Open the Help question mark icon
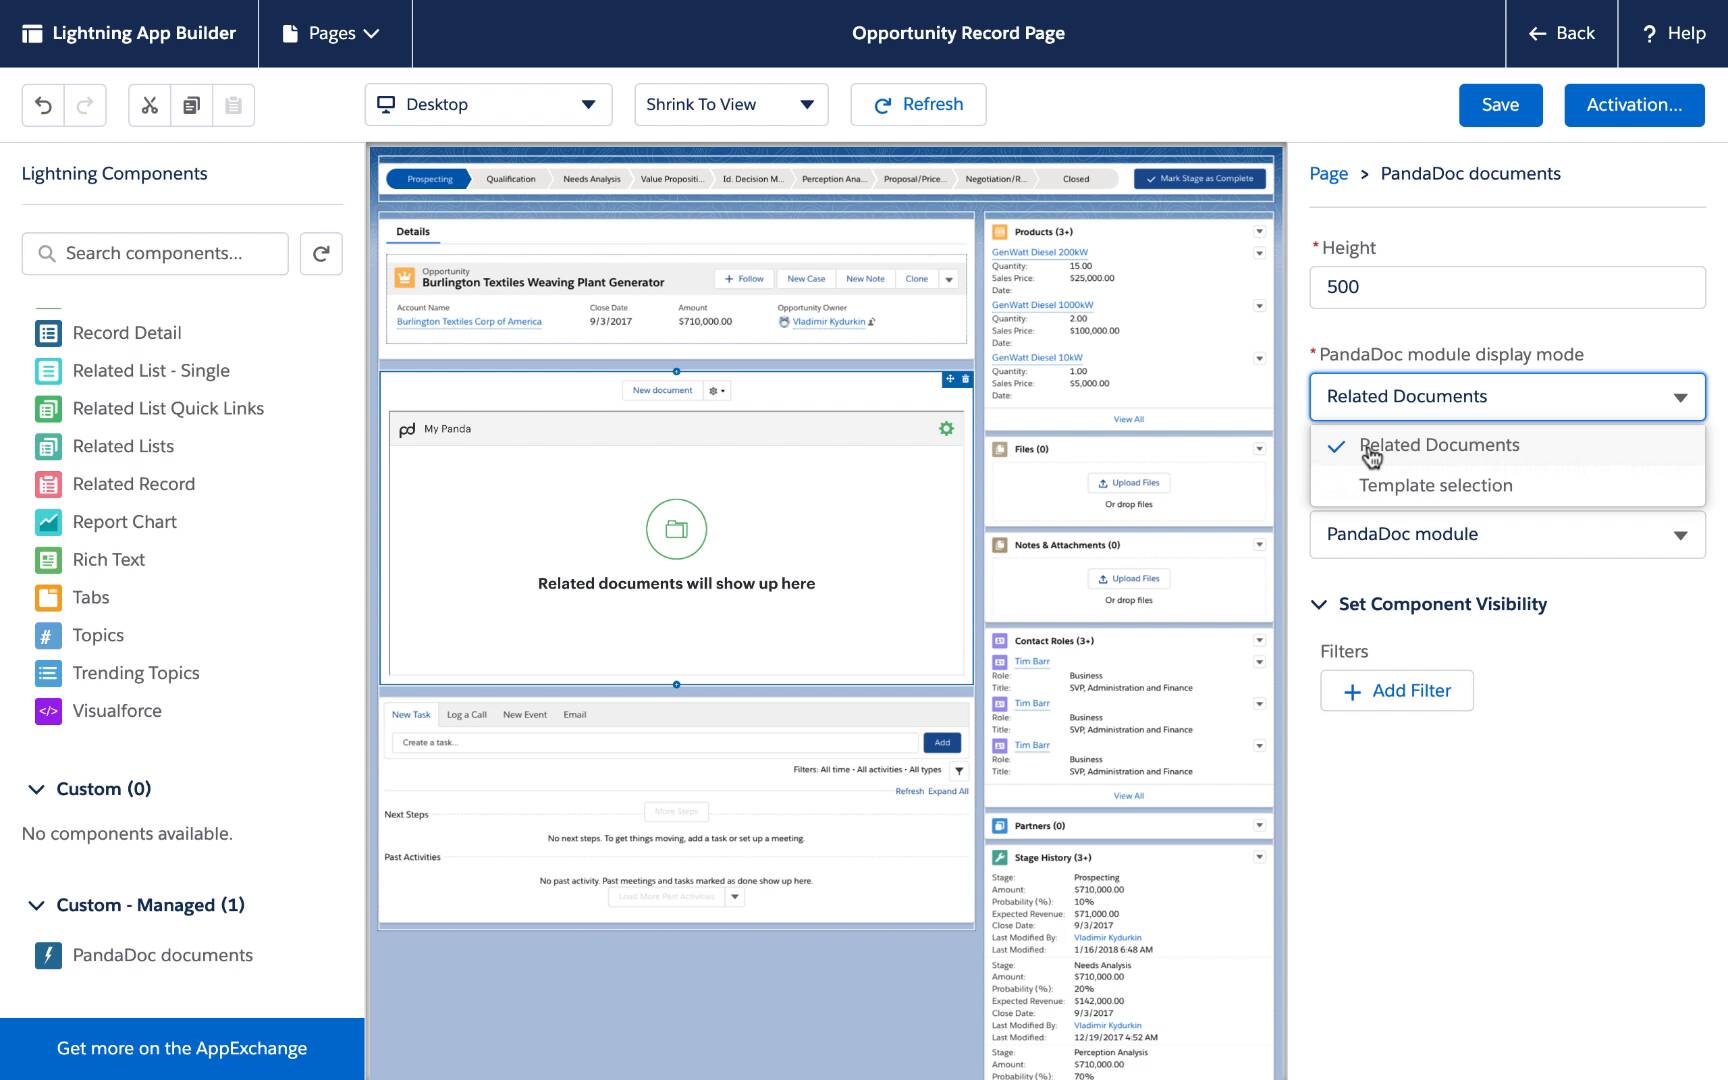The height and width of the screenshot is (1080, 1728). pos(1650,34)
